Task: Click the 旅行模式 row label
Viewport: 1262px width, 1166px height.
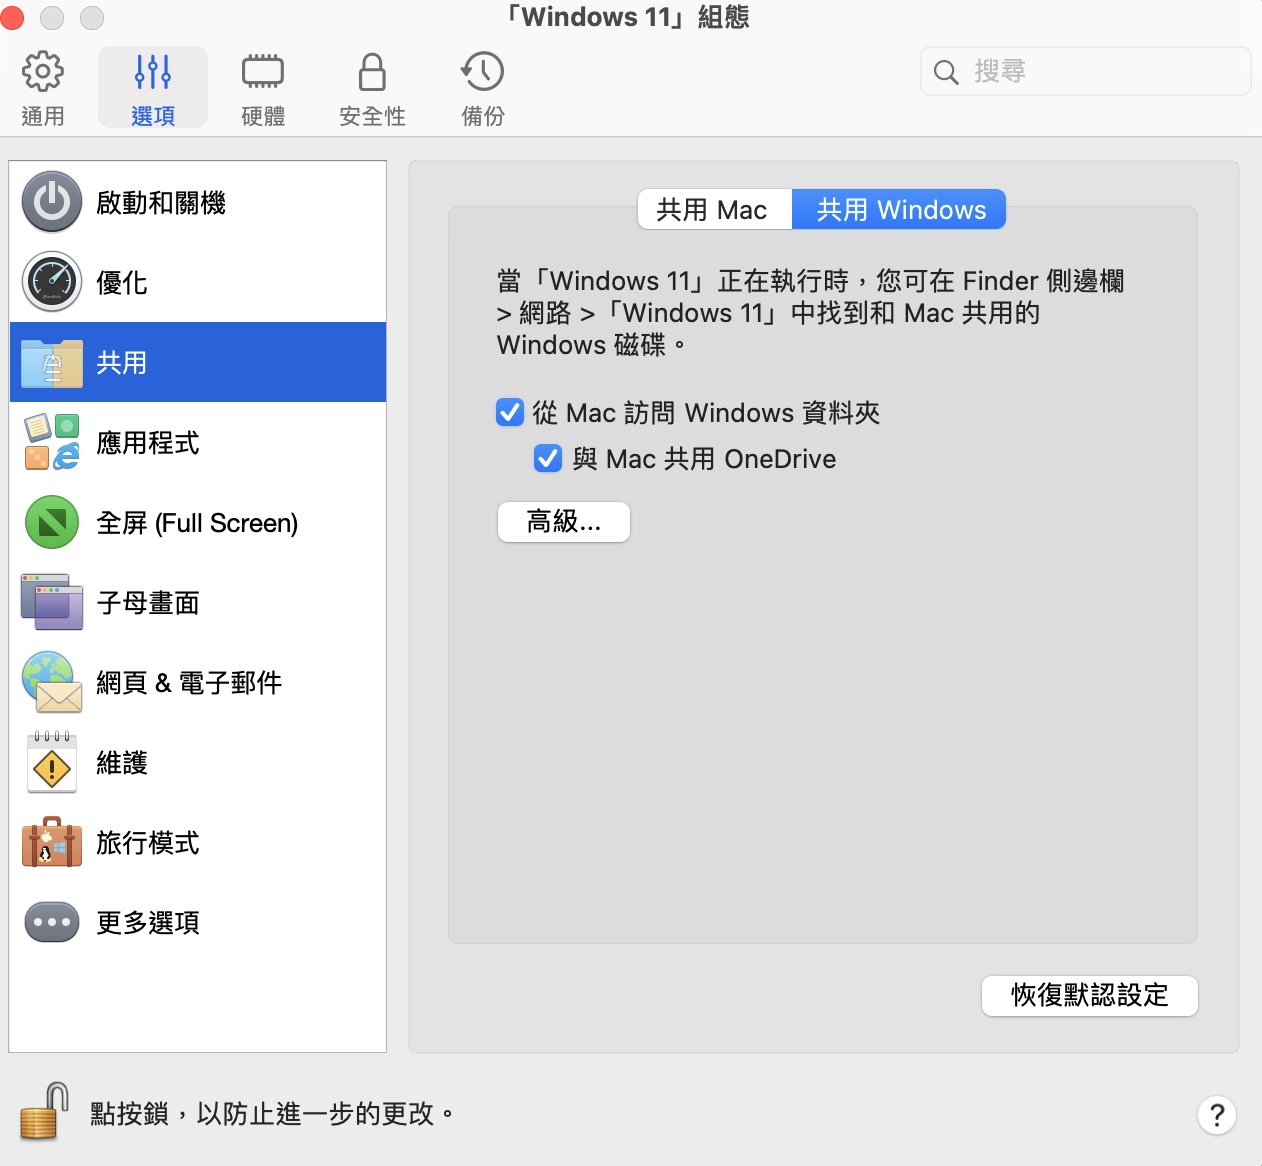Action: pos(148,843)
